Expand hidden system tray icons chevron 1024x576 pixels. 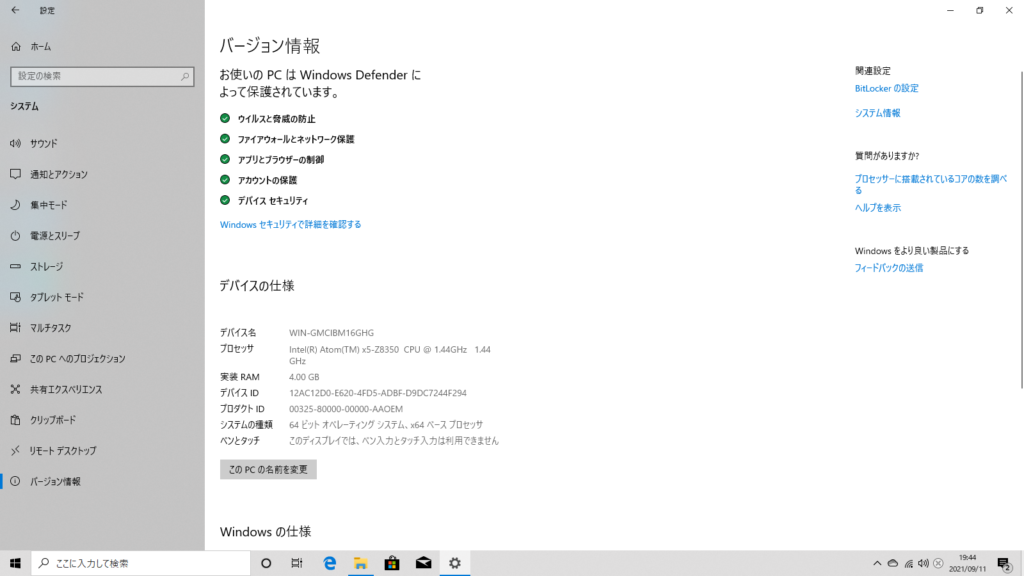[x=877, y=563]
